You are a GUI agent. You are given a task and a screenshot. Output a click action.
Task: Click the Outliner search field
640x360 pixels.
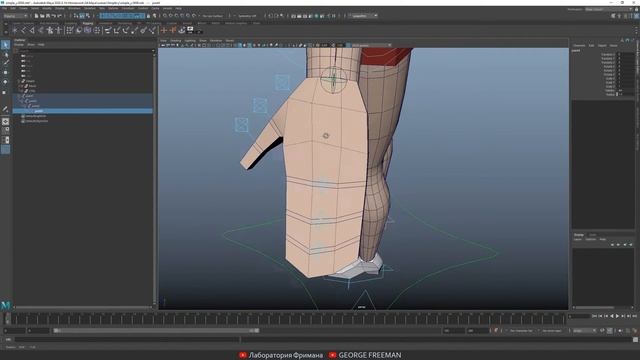tap(83, 50)
